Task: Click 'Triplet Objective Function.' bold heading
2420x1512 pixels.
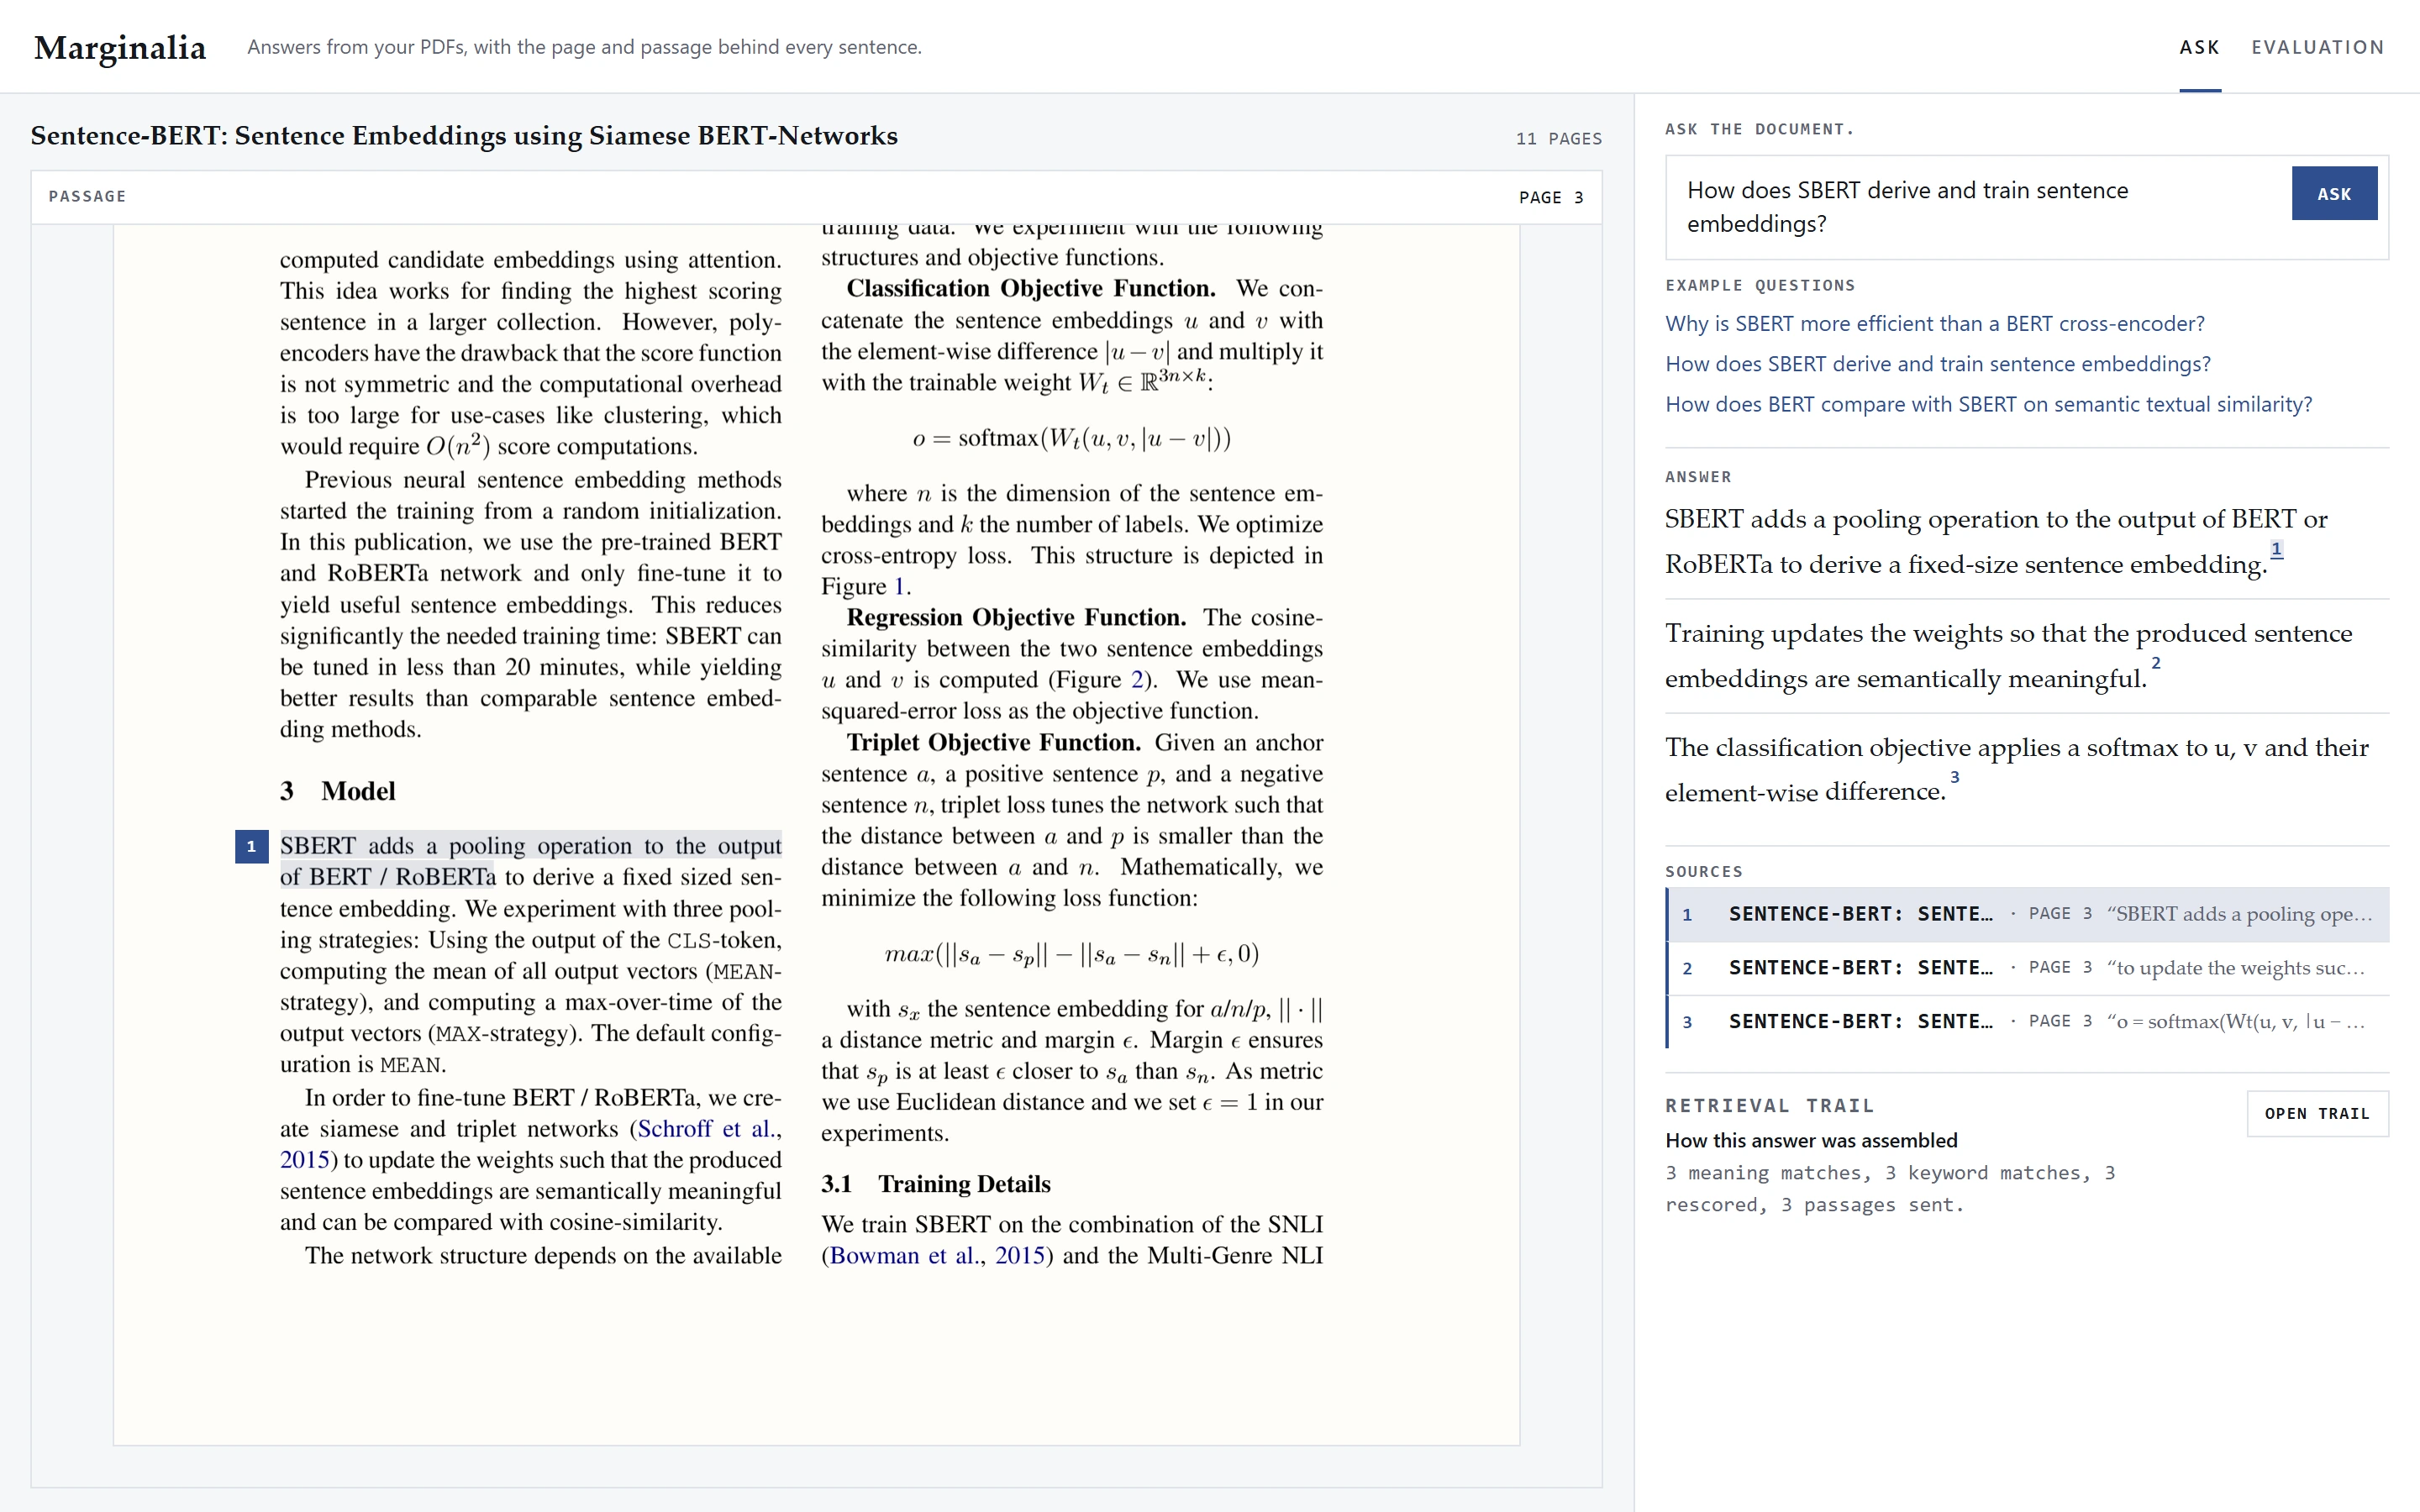Action: (994, 743)
